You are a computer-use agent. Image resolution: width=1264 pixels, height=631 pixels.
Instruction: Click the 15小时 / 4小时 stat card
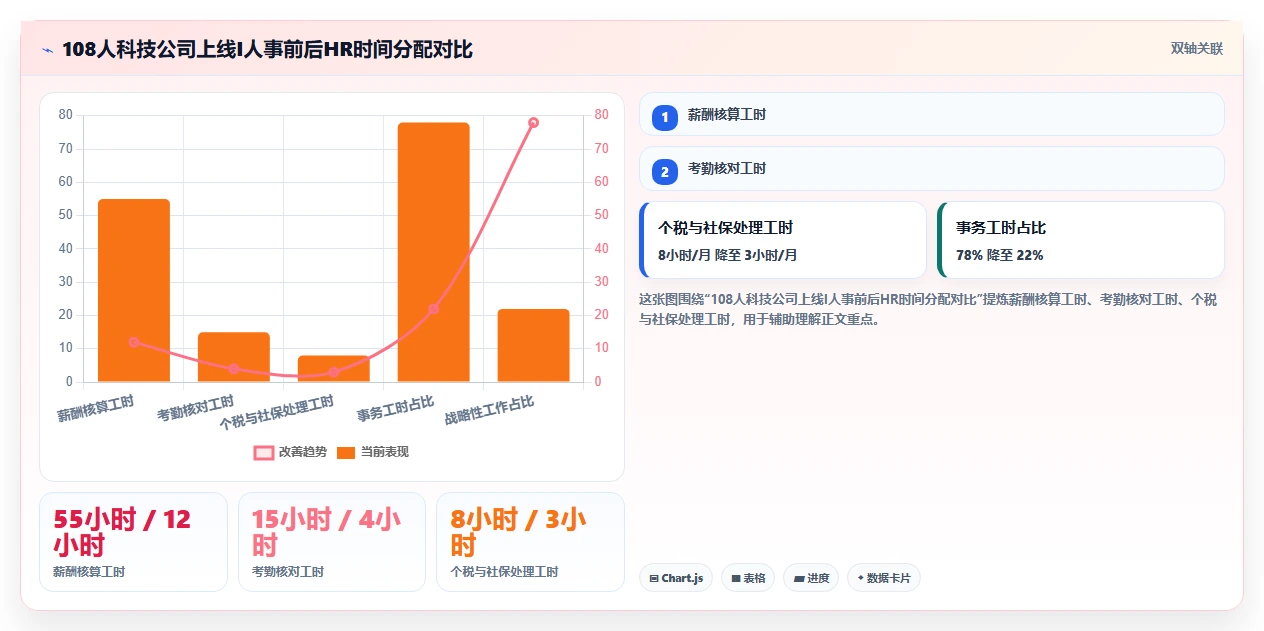tap(332, 542)
